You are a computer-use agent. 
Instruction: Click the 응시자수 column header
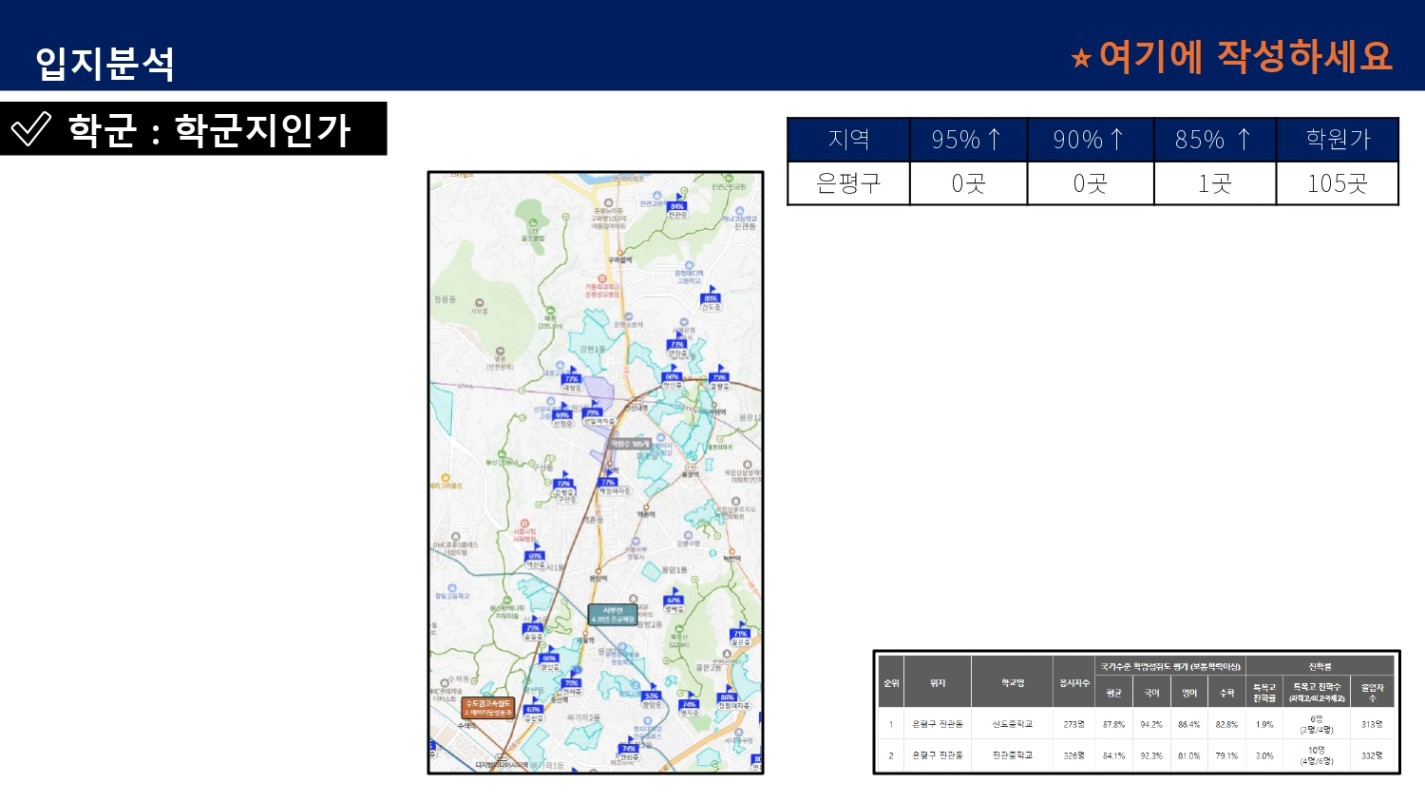(1074, 682)
